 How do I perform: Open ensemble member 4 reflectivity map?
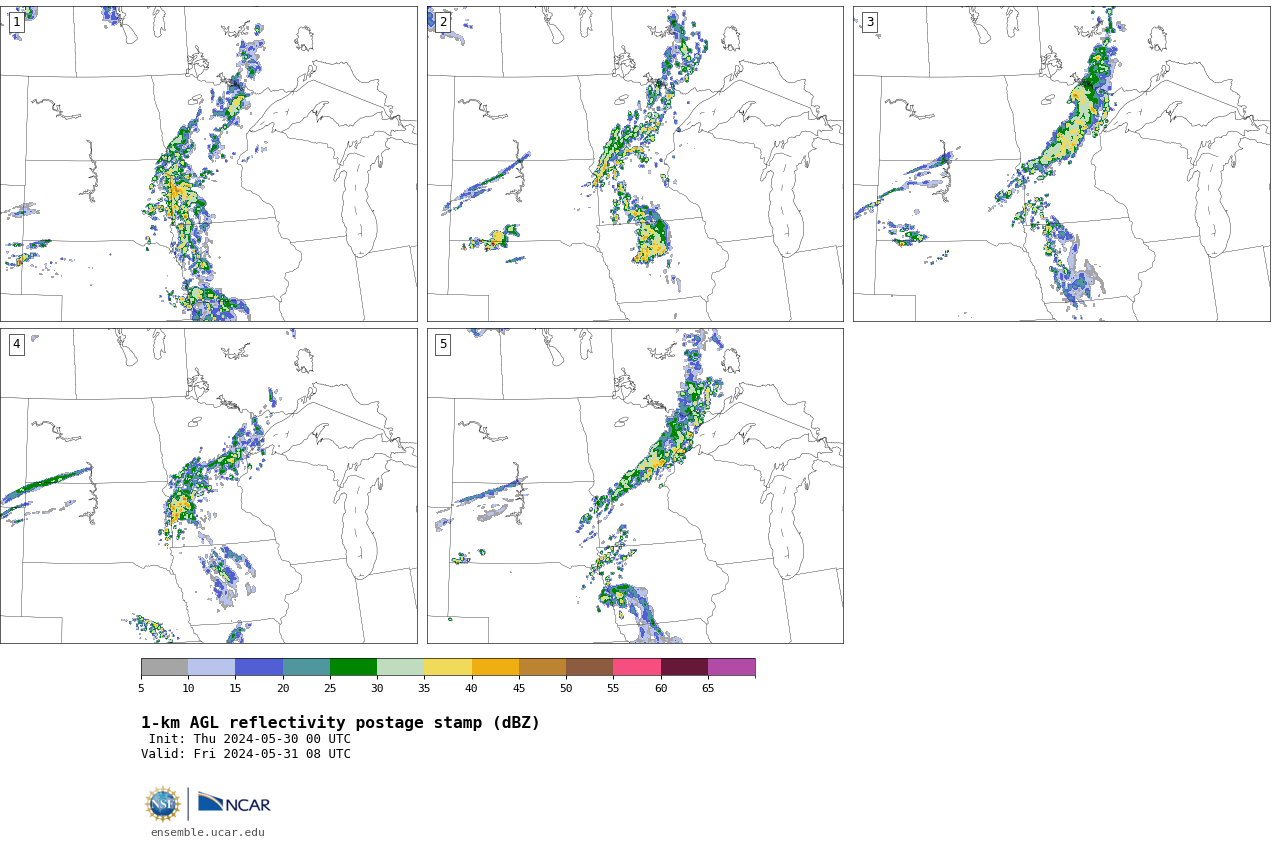[x=208, y=486]
